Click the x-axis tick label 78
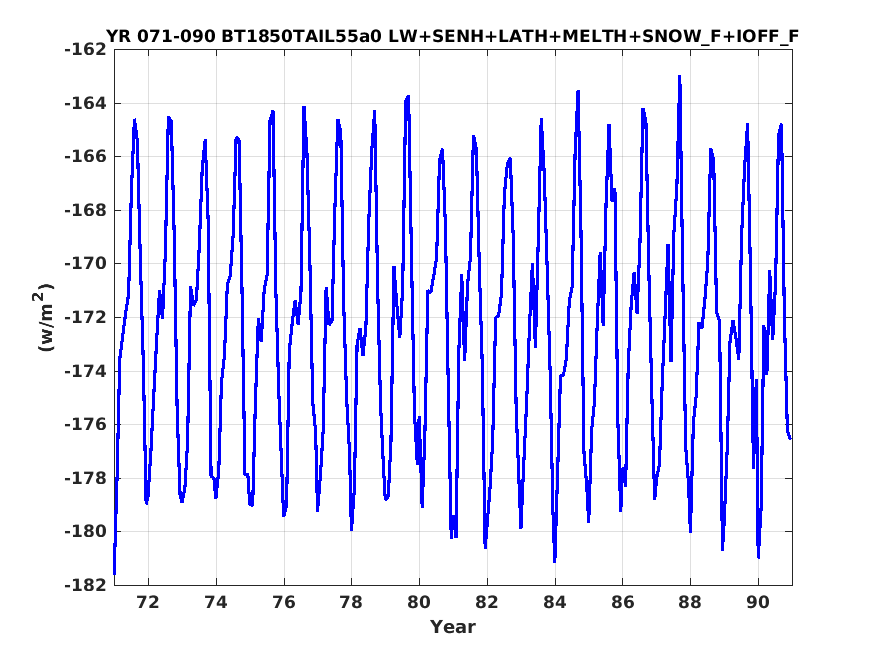Screen dimensions: 875x656 click(x=352, y=602)
